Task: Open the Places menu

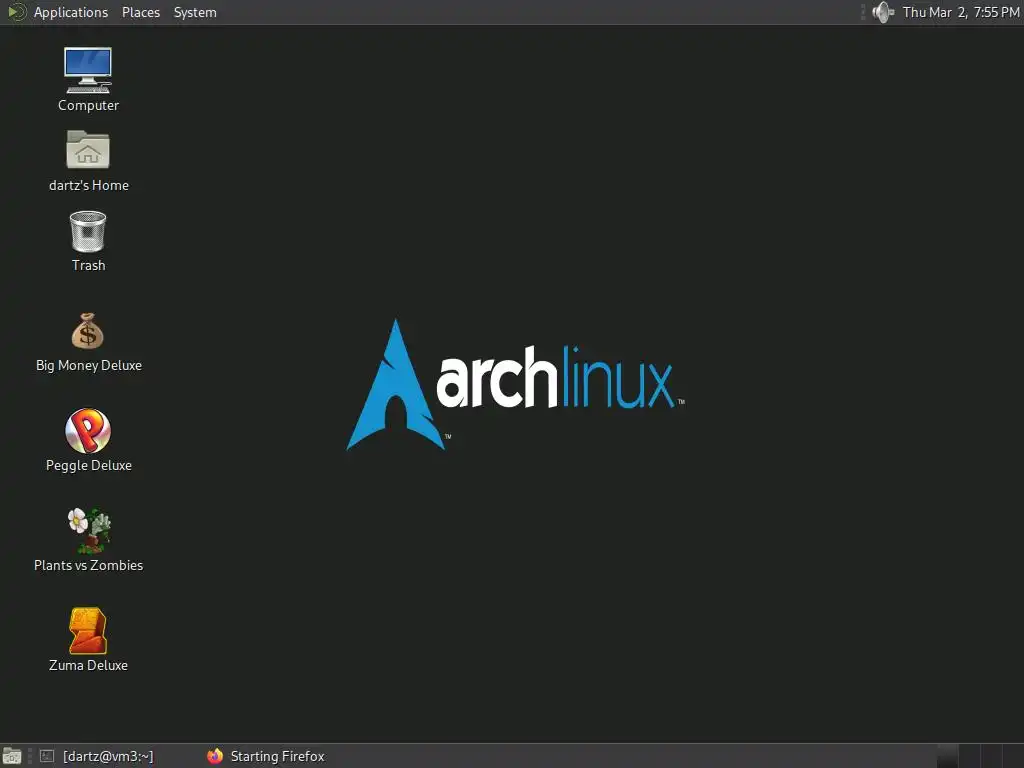Action: 141,12
